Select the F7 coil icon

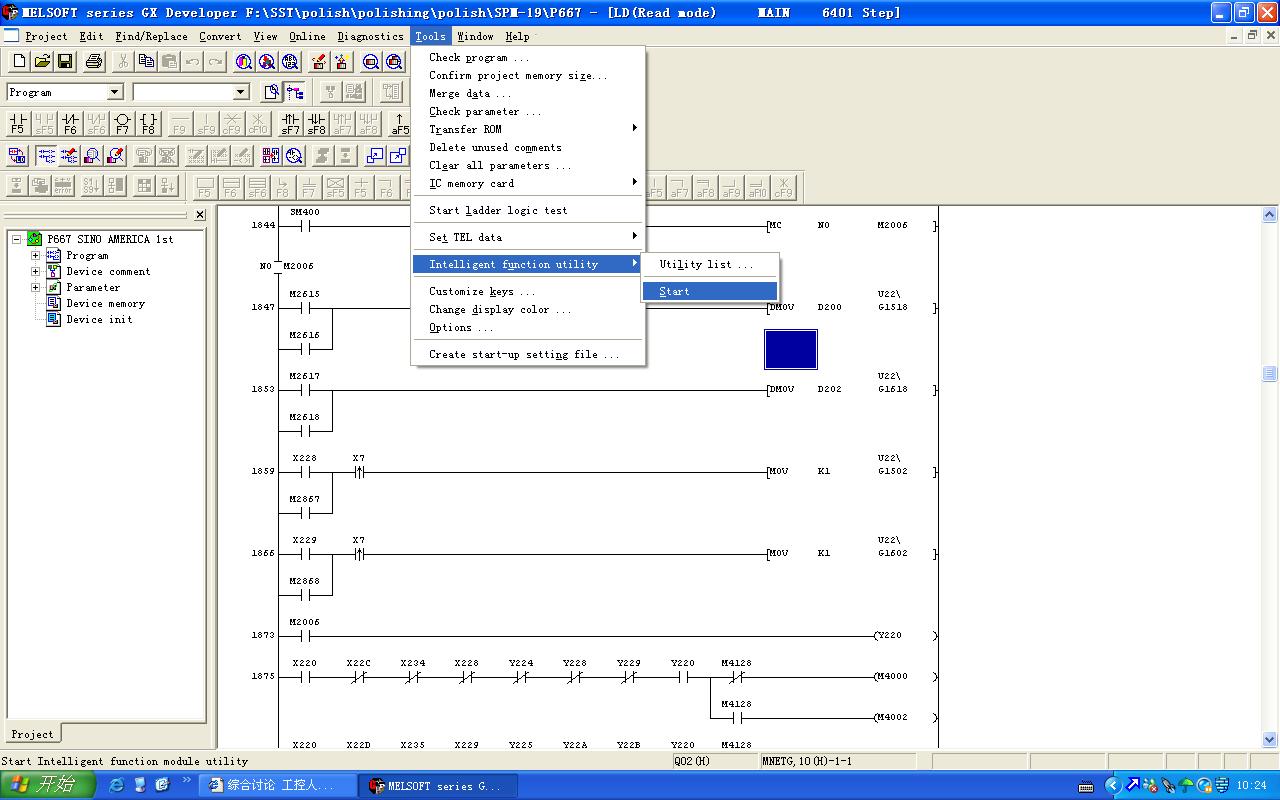(122, 124)
